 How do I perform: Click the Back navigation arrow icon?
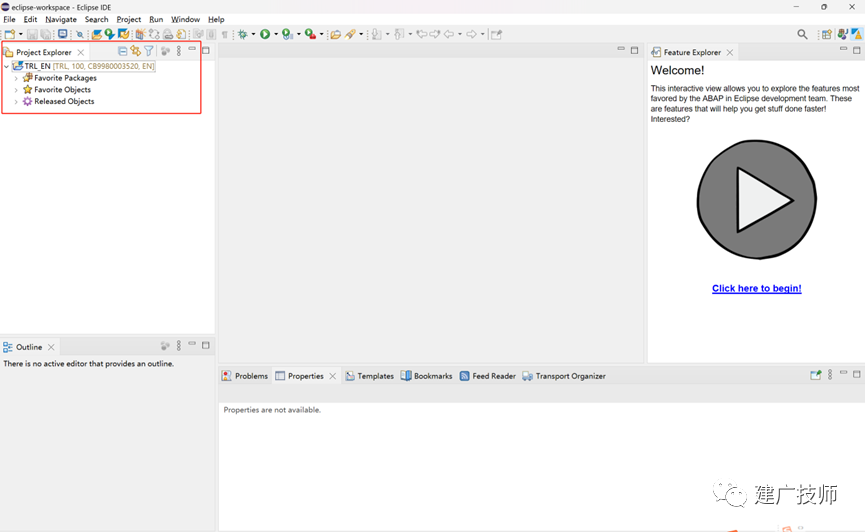click(x=449, y=34)
